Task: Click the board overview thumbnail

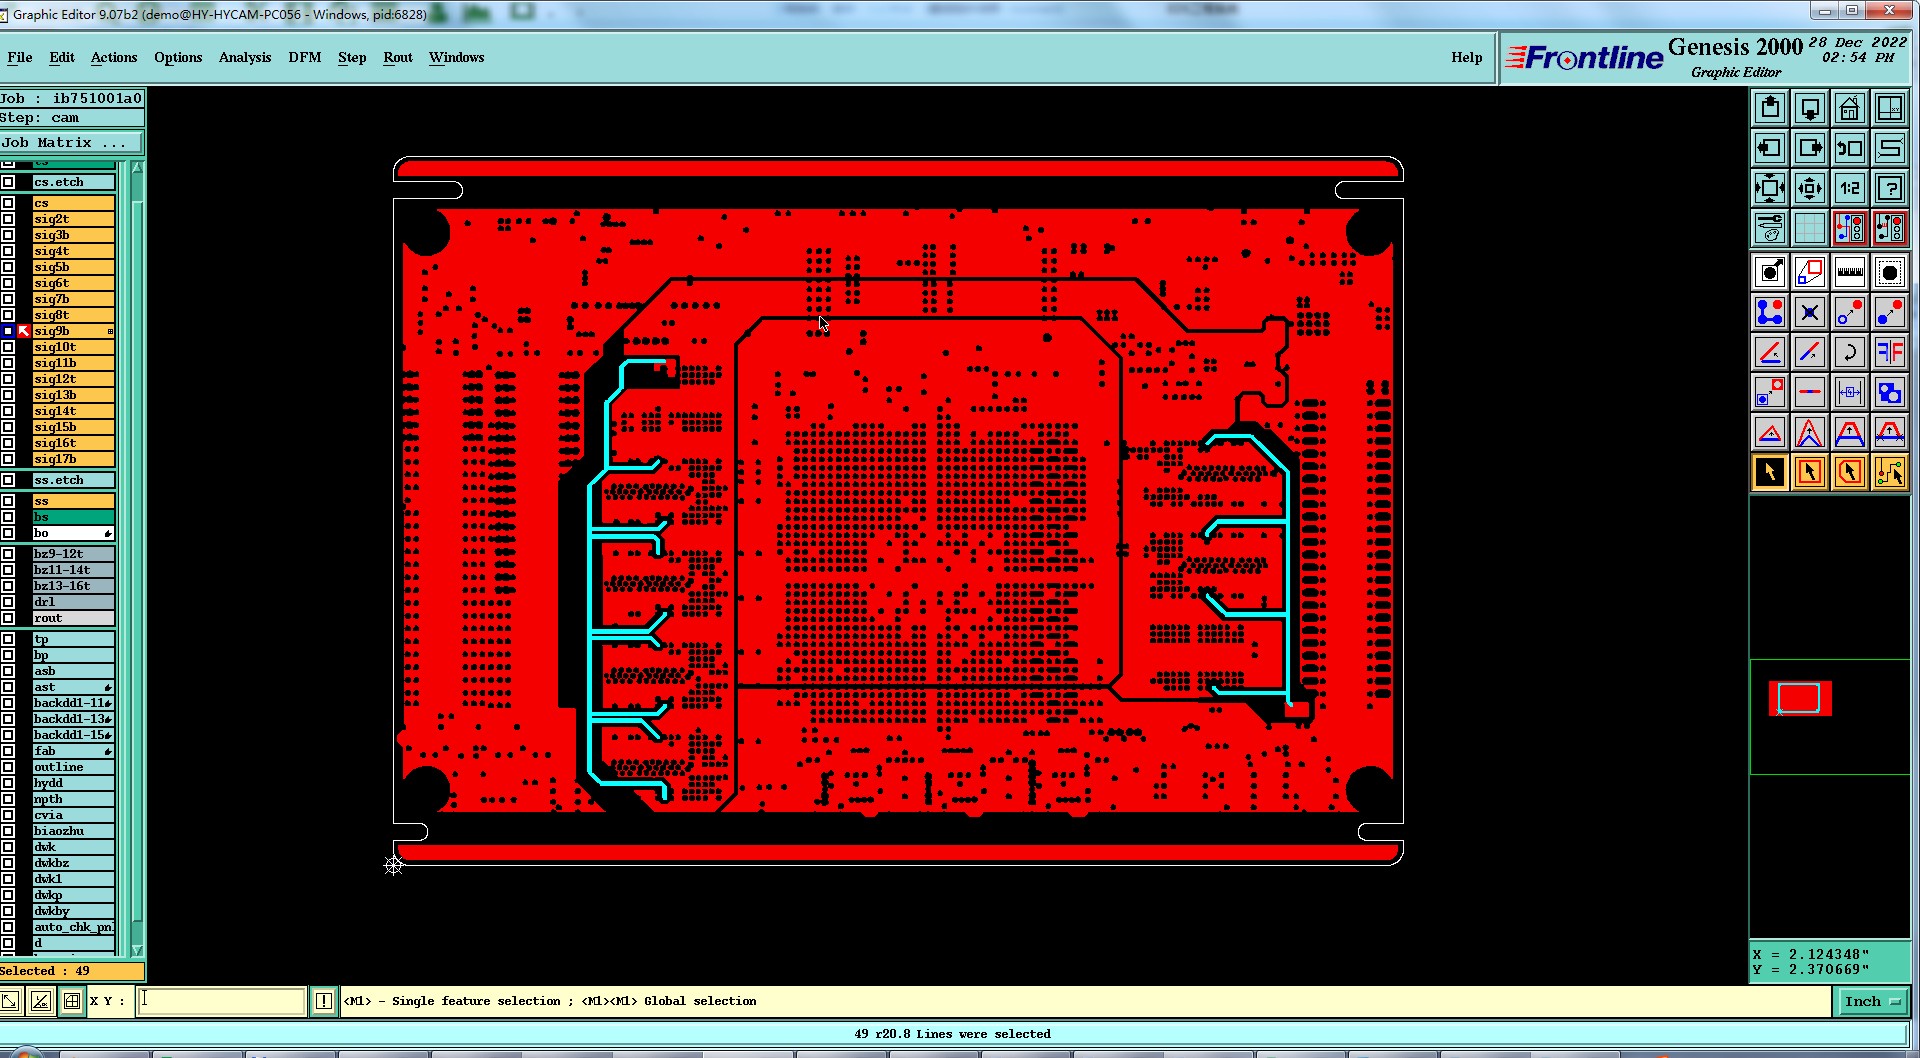Action: pyautogui.click(x=1800, y=698)
